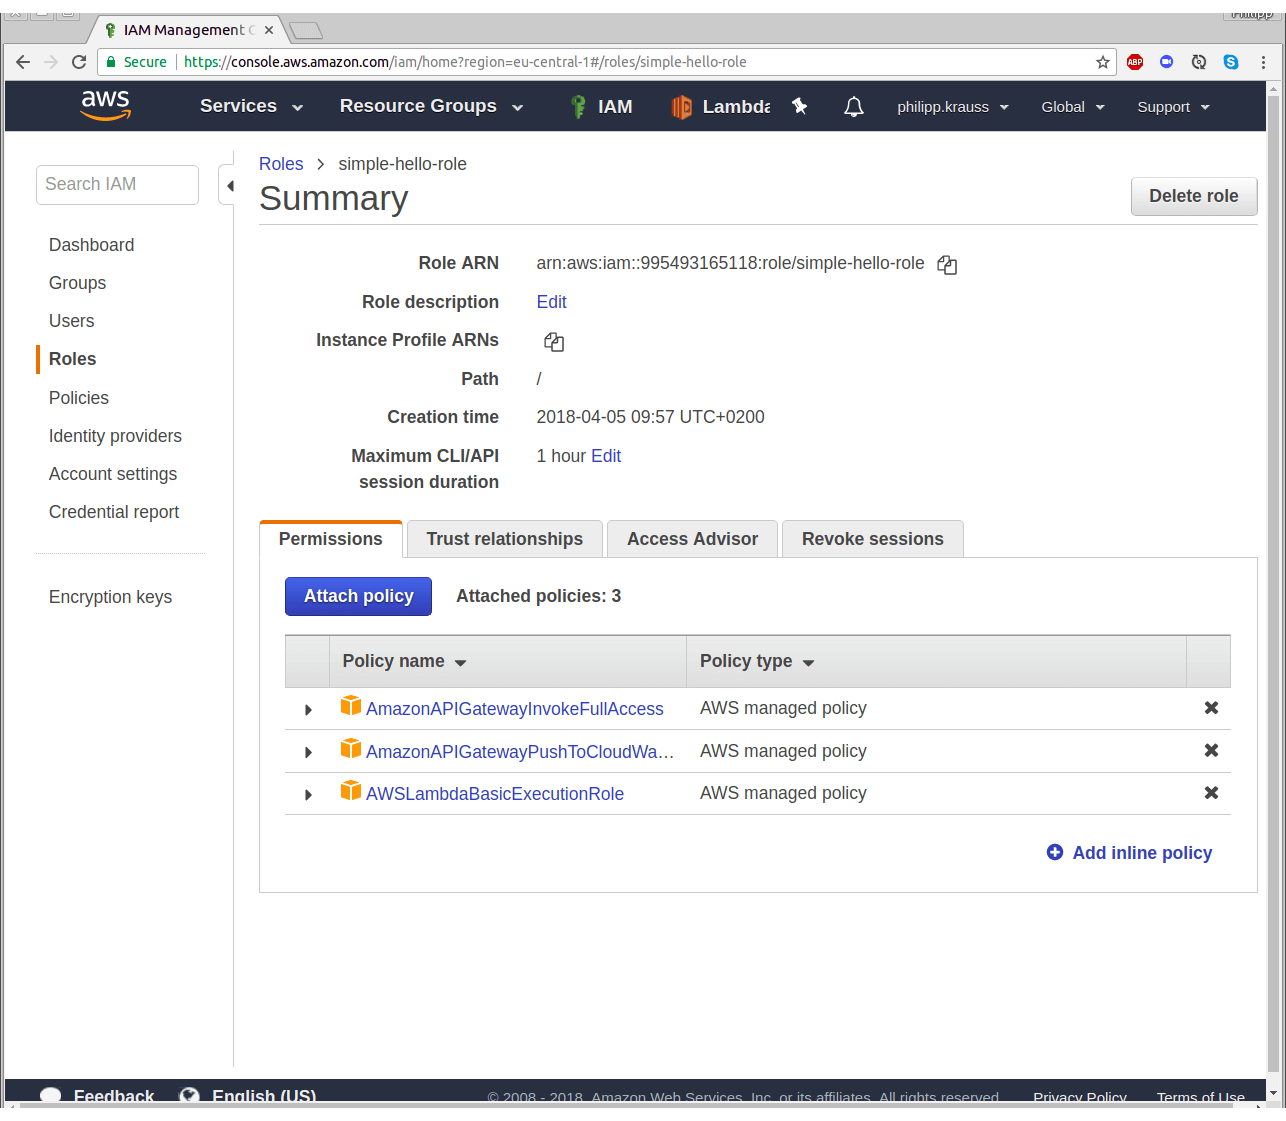Open the notifications bell icon
1286x1121 pixels.
(853, 107)
